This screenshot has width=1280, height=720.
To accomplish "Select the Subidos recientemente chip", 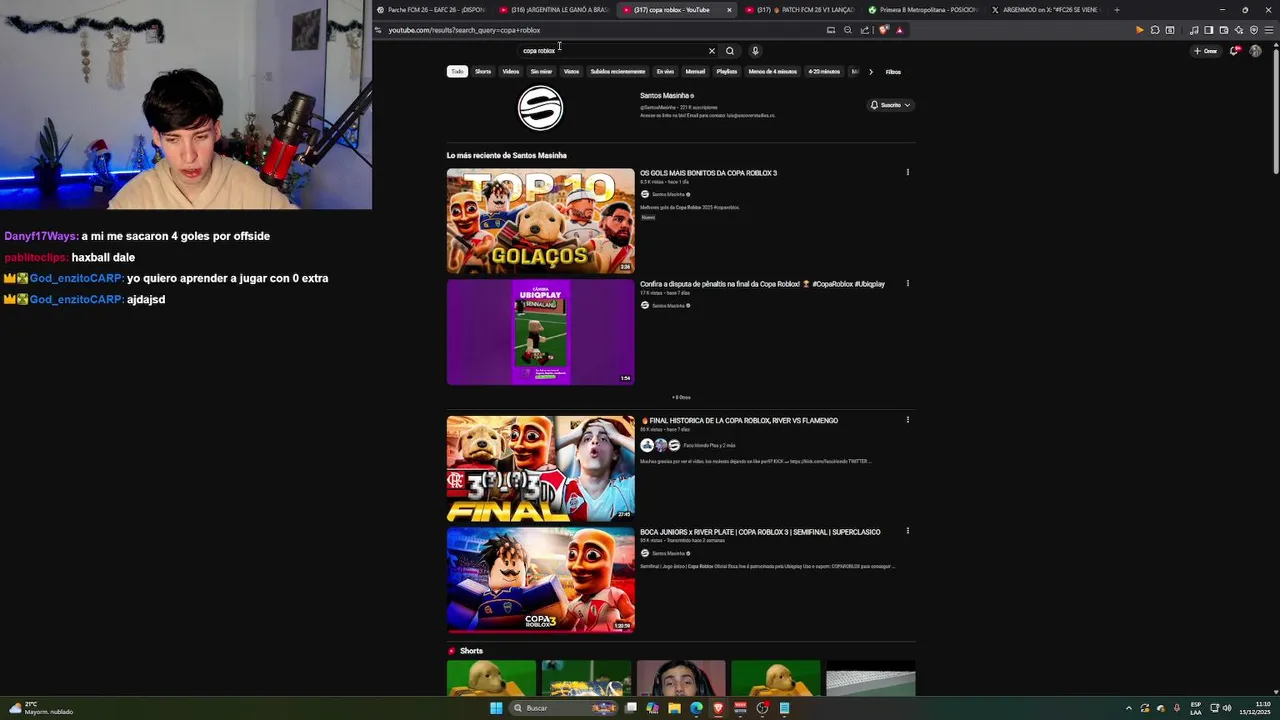I will coord(617,72).
